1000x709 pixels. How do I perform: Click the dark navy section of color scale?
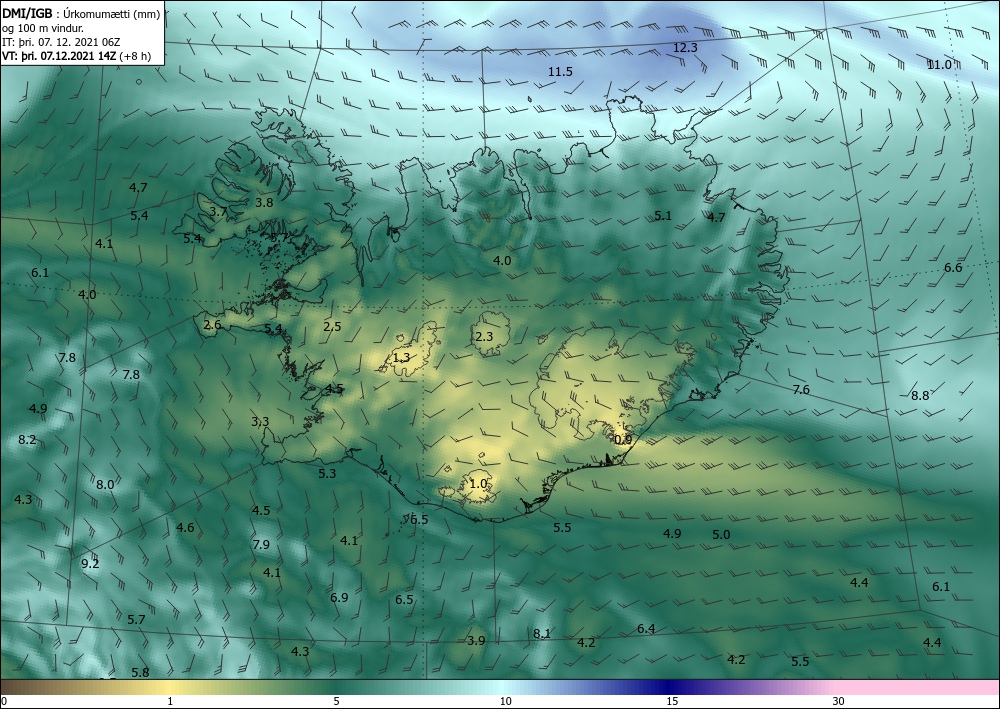coord(670,687)
